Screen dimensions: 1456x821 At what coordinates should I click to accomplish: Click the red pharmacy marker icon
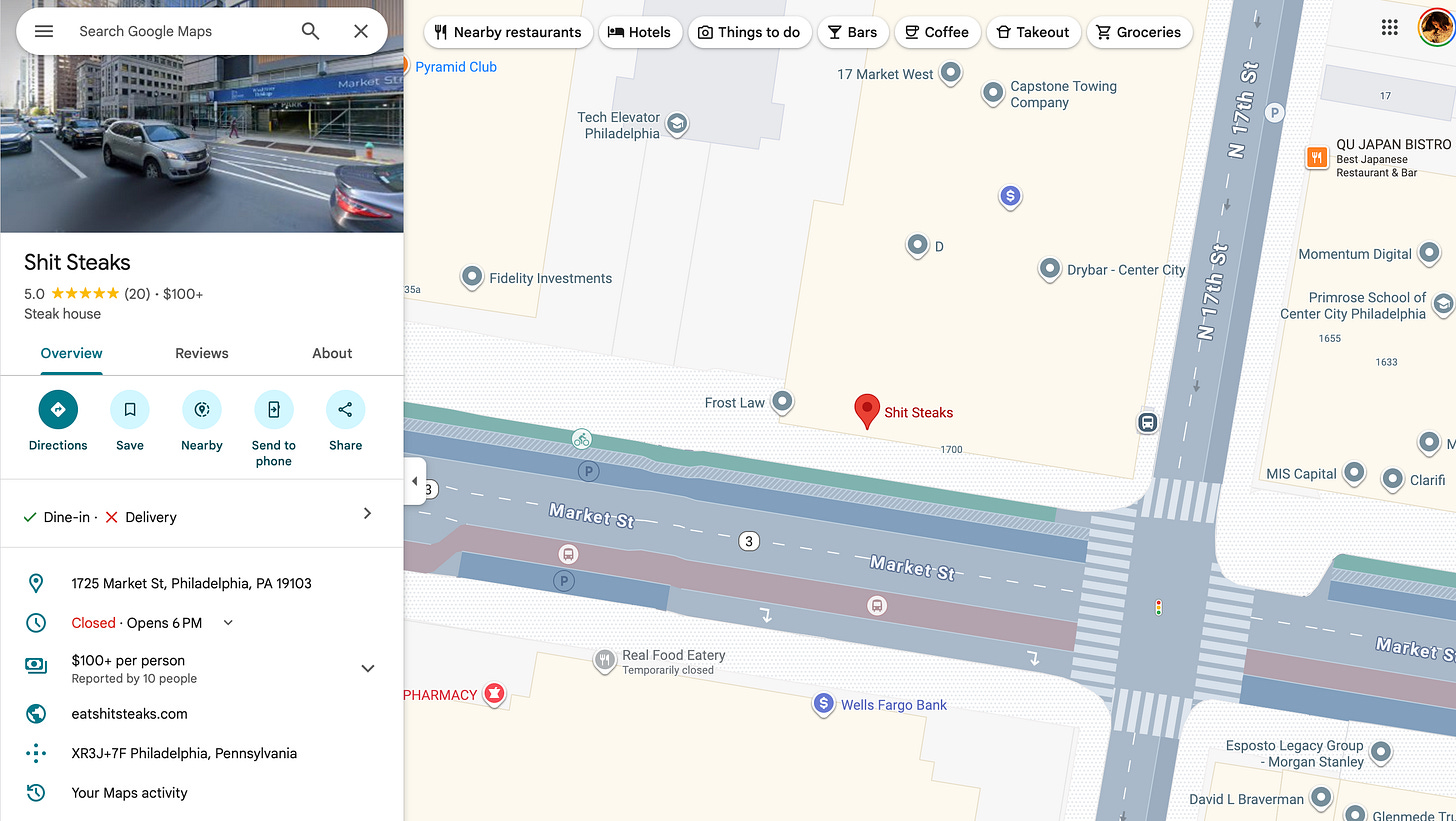tap(493, 693)
